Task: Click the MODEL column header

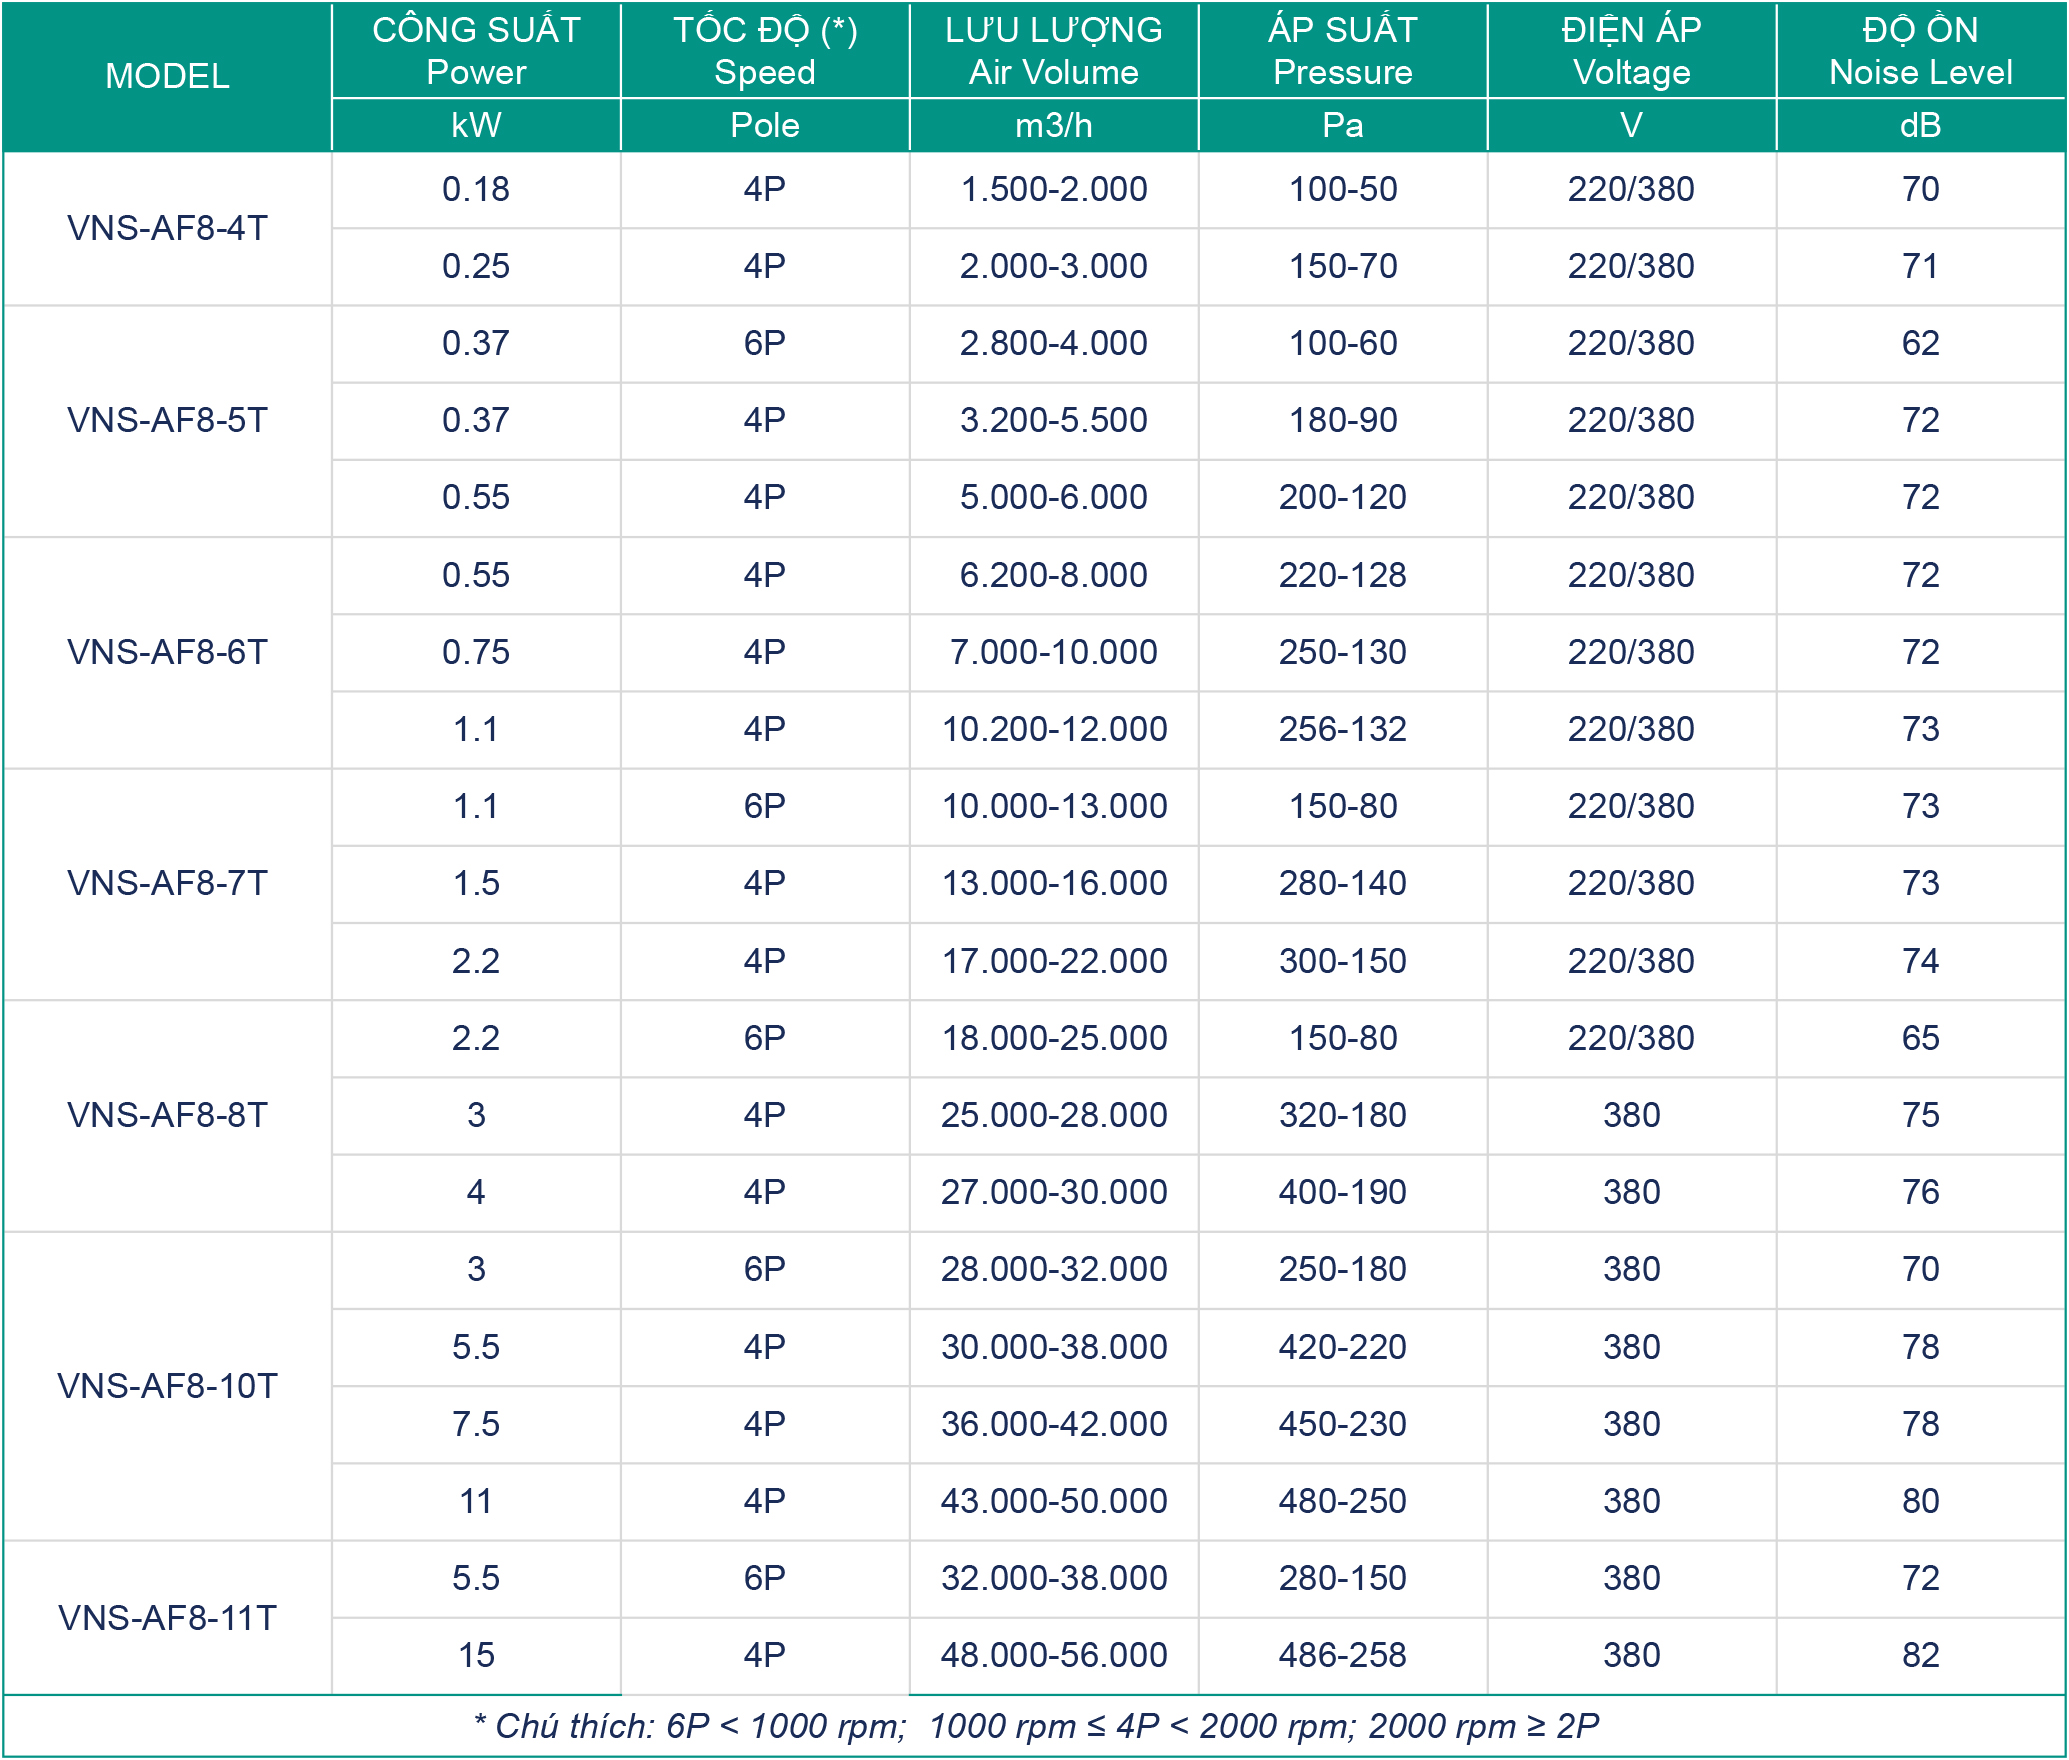Action: pos(167,76)
